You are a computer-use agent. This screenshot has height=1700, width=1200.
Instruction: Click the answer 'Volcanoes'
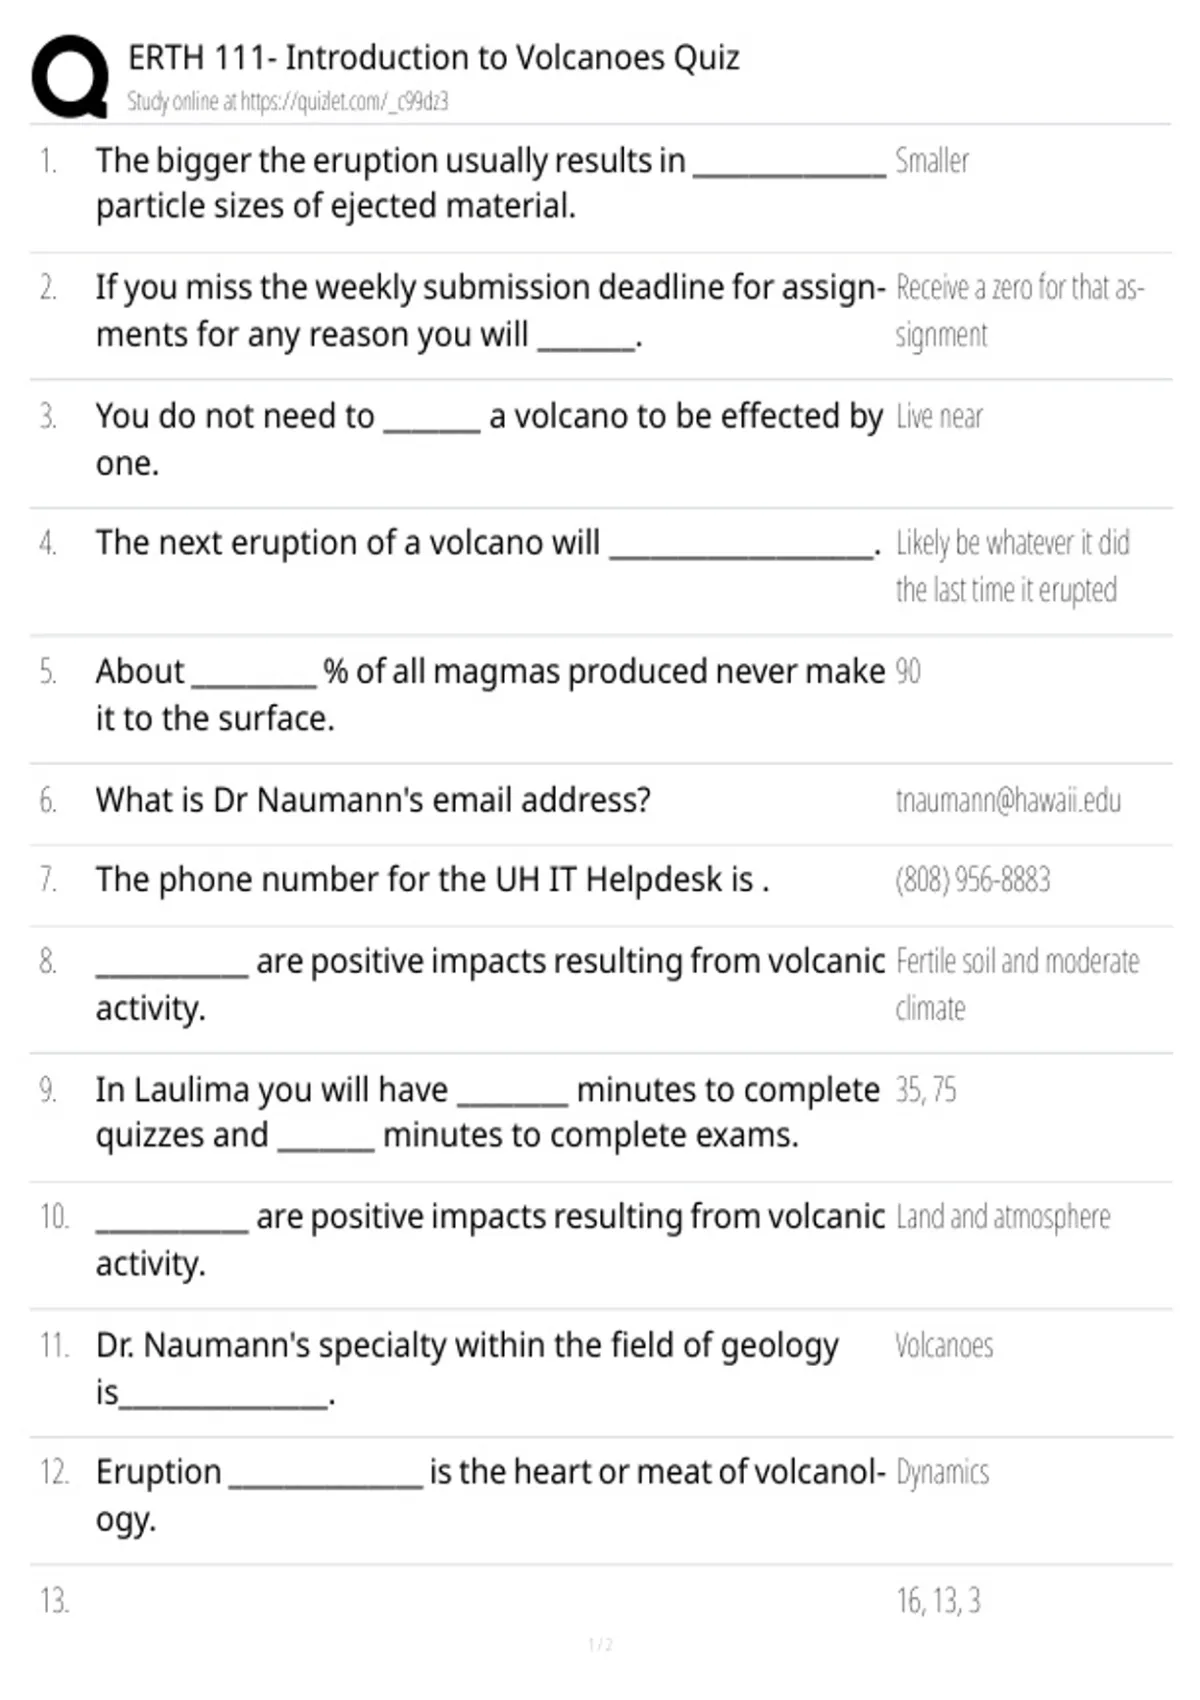click(944, 1346)
